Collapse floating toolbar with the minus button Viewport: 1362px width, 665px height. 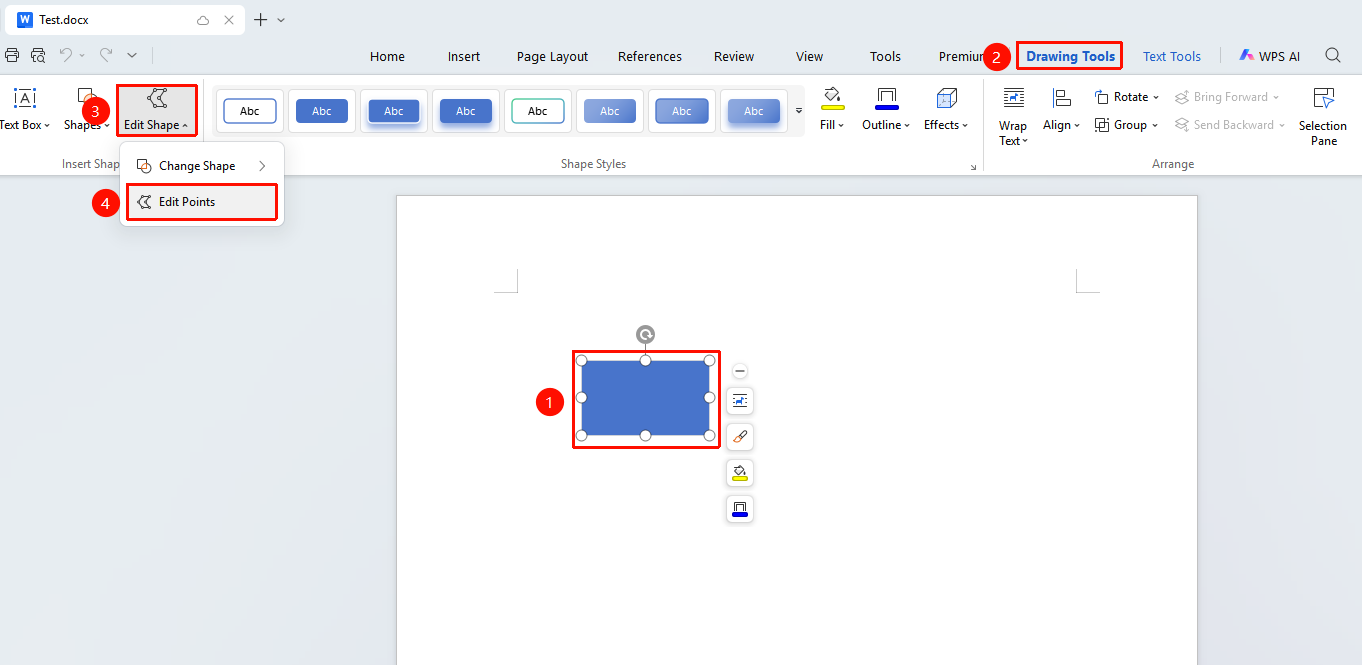[x=740, y=371]
